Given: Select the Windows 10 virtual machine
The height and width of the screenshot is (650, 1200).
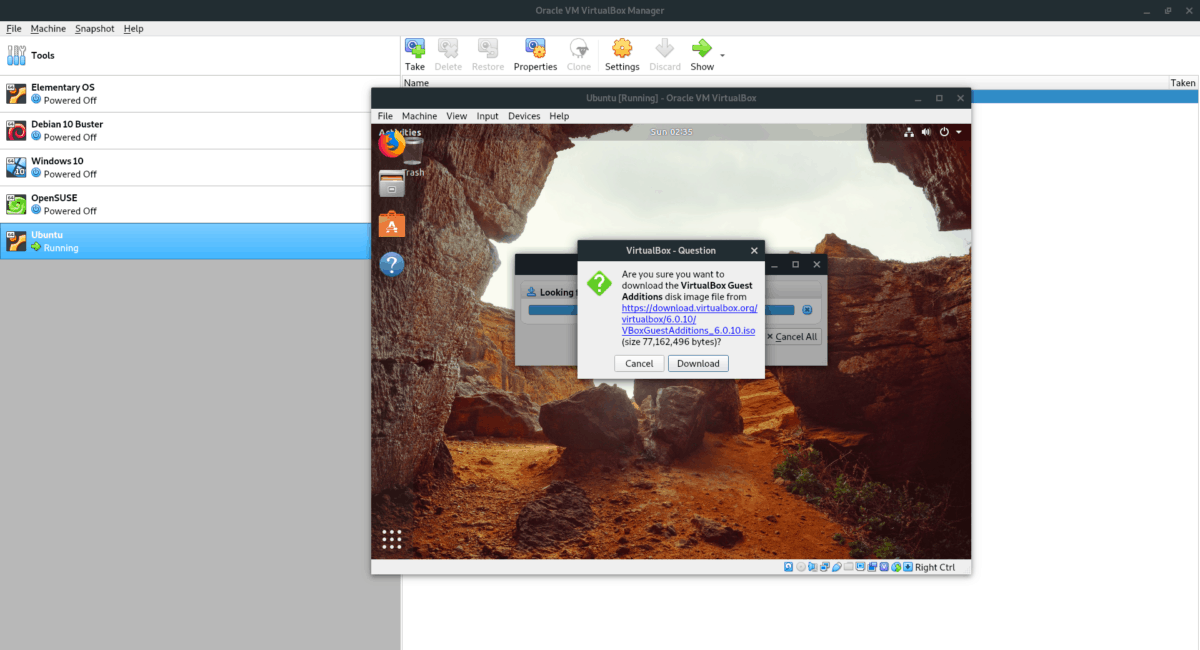Looking at the screenshot, I should (x=200, y=167).
